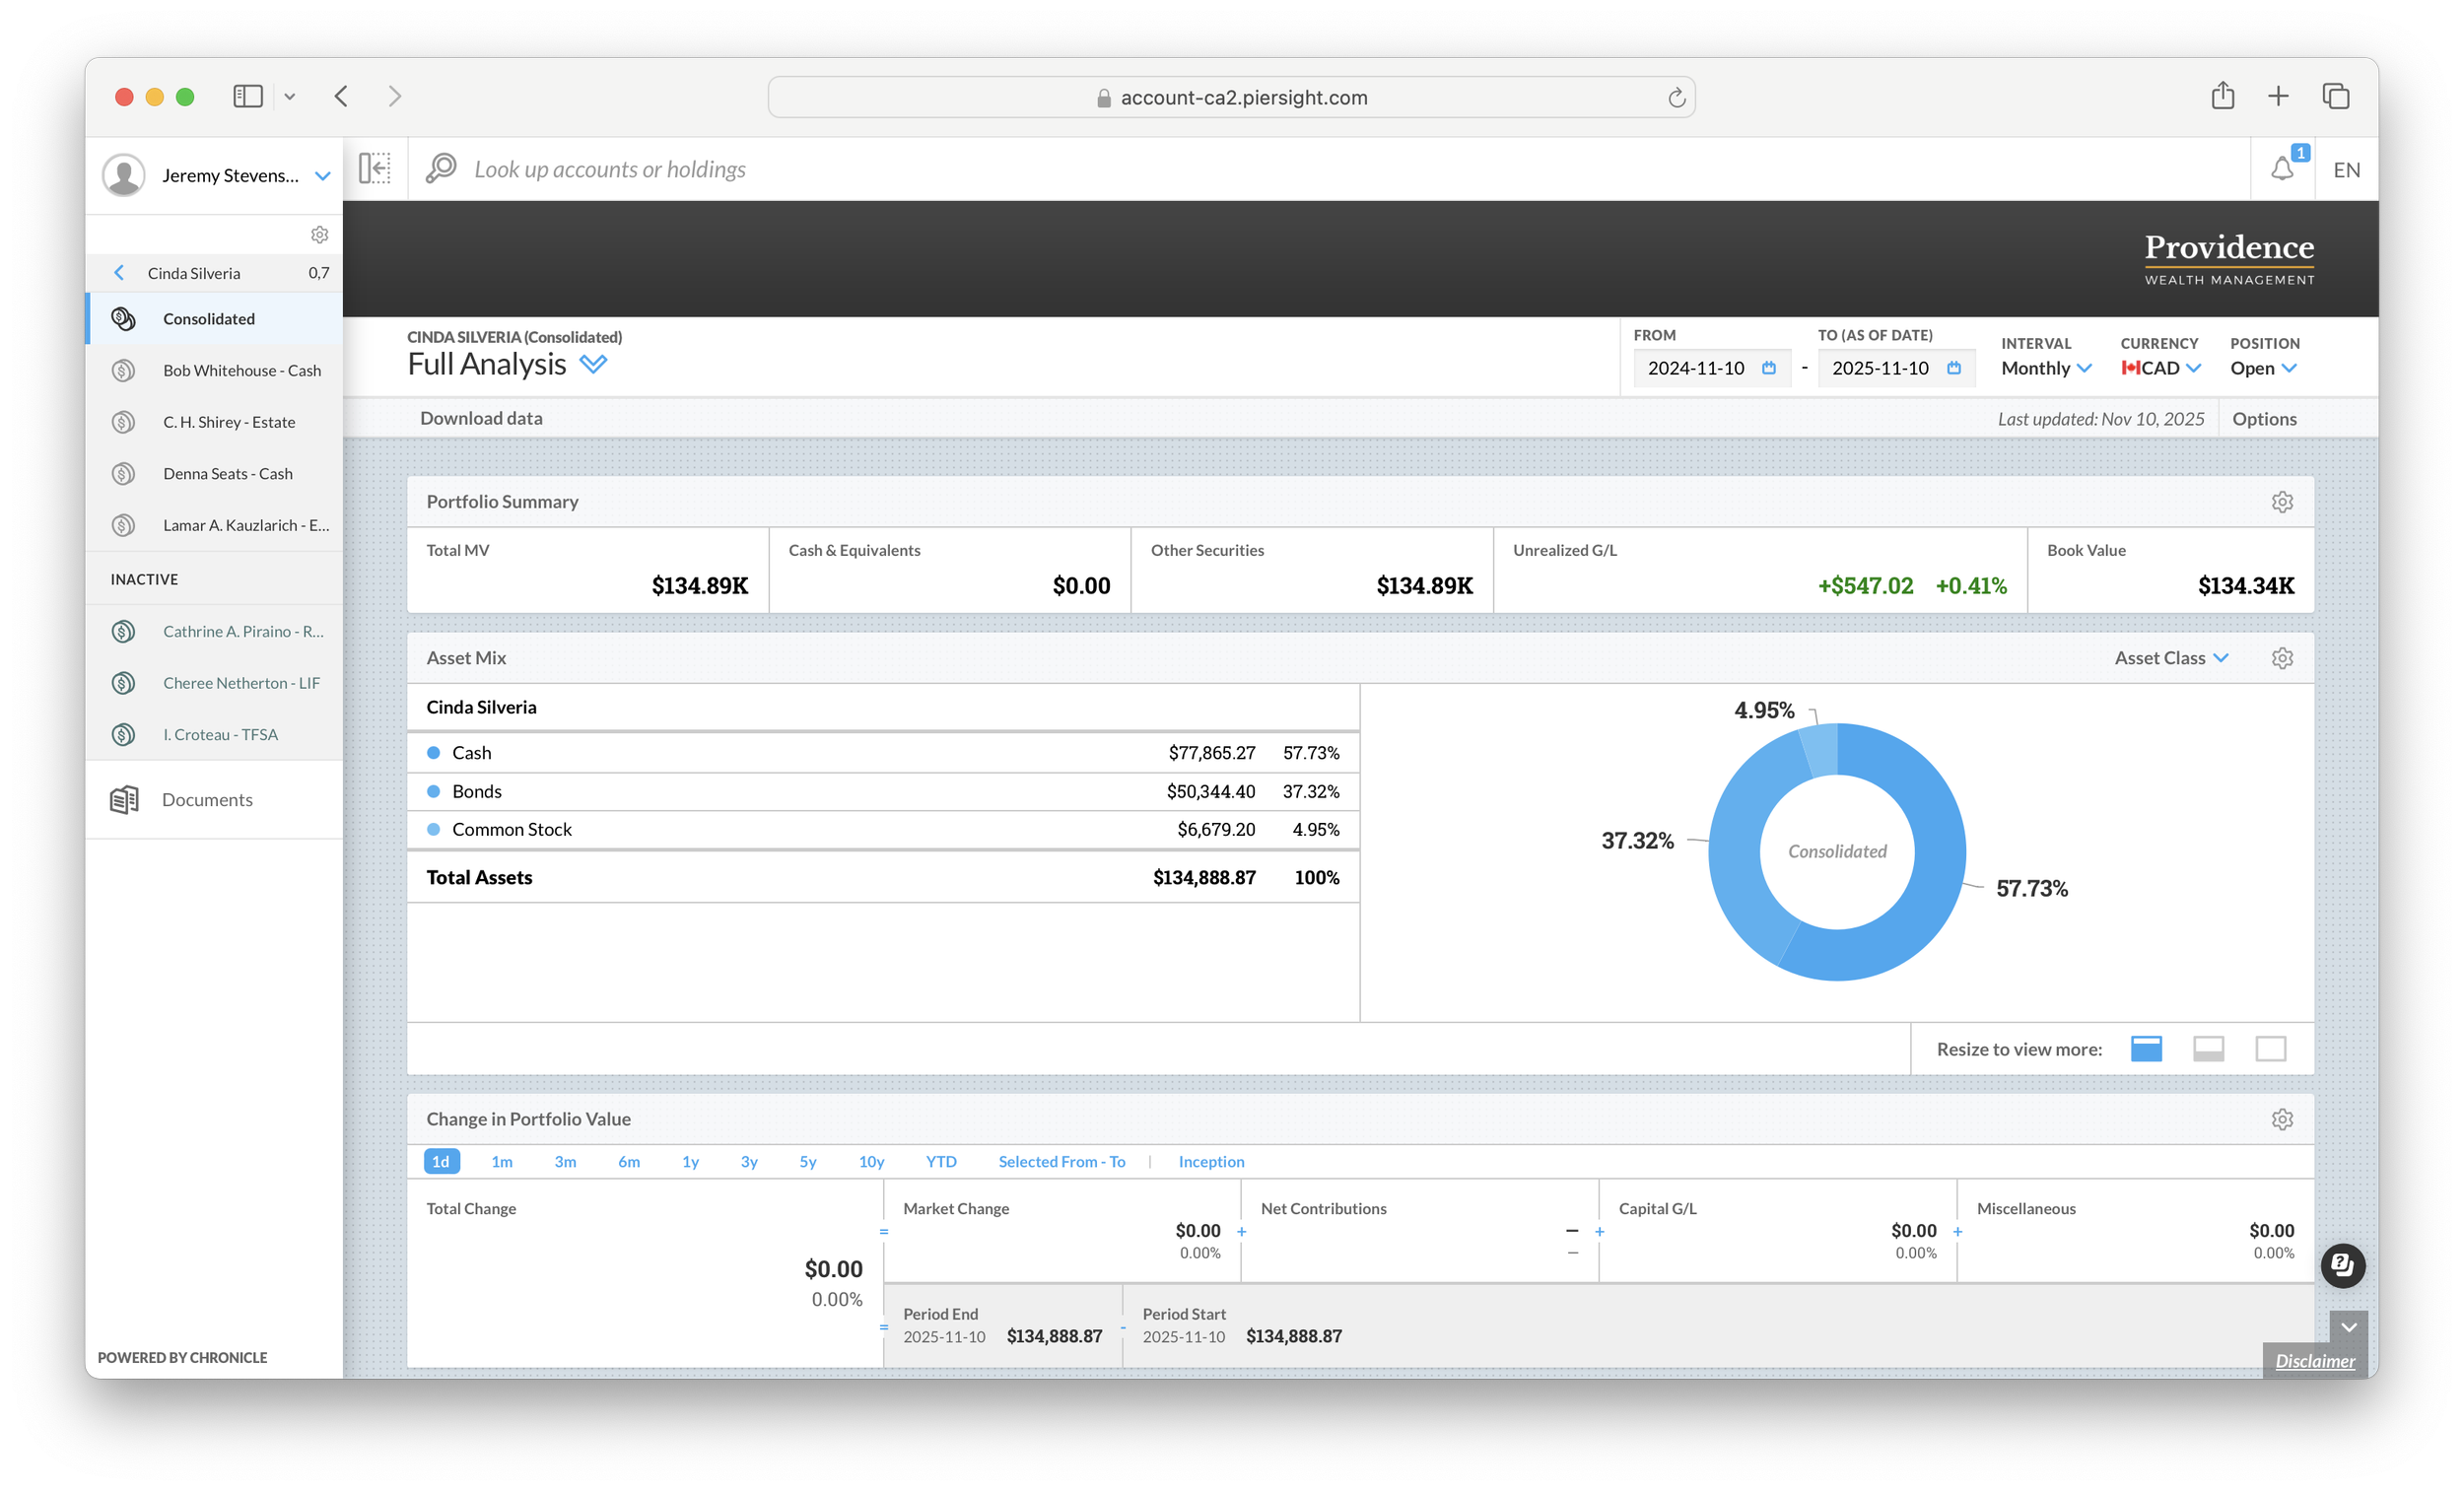The width and height of the screenshot is (2464, 1491).
Task: Select the smallest resize view option
Action: click(x=2146, y=1048)
